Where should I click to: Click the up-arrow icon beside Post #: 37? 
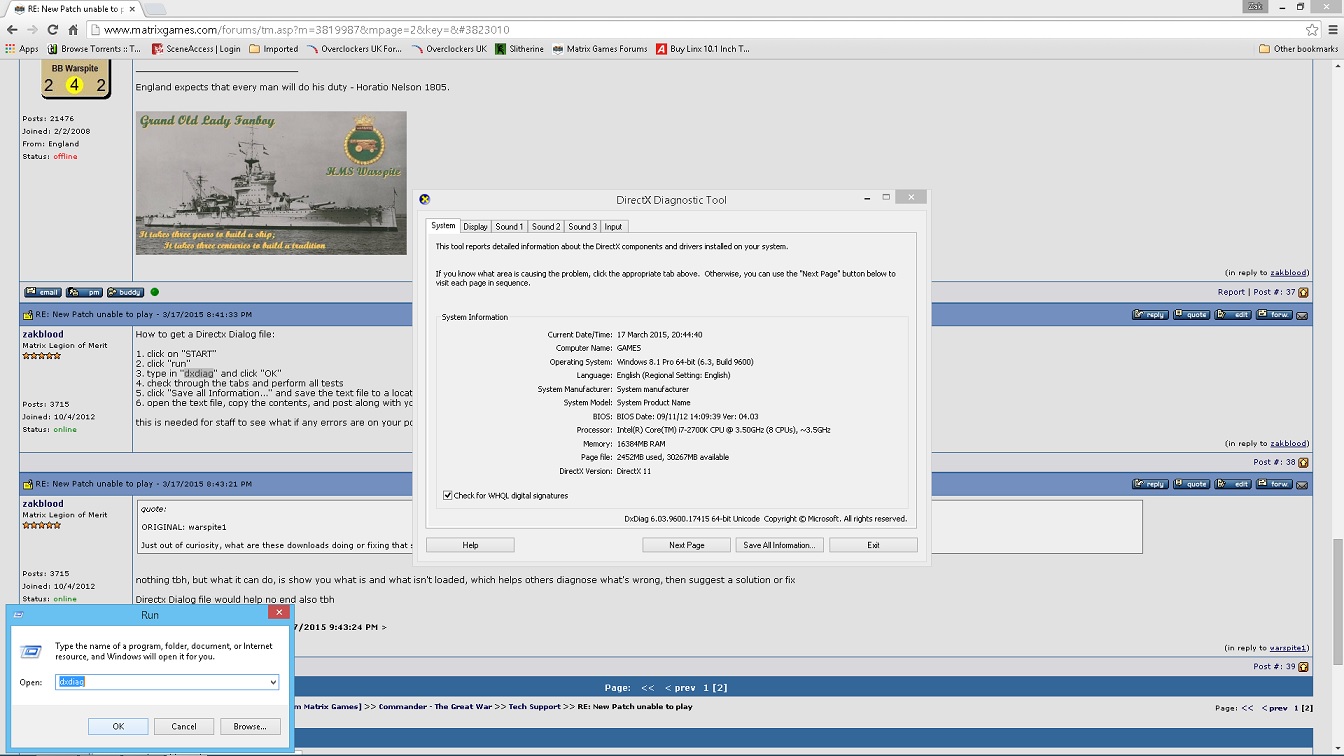(x=1303, y=293)
